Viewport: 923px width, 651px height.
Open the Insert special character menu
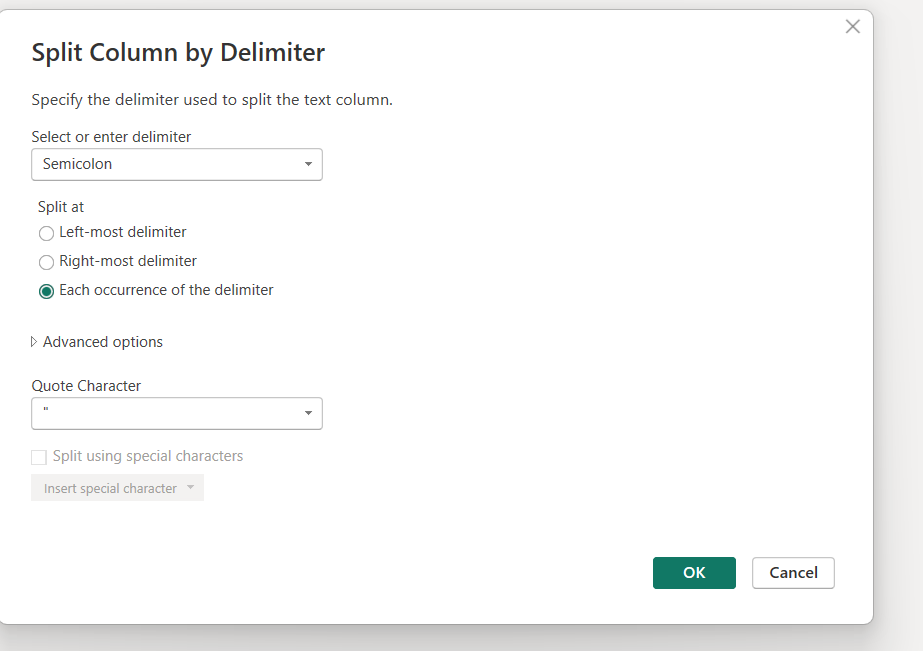117,488
